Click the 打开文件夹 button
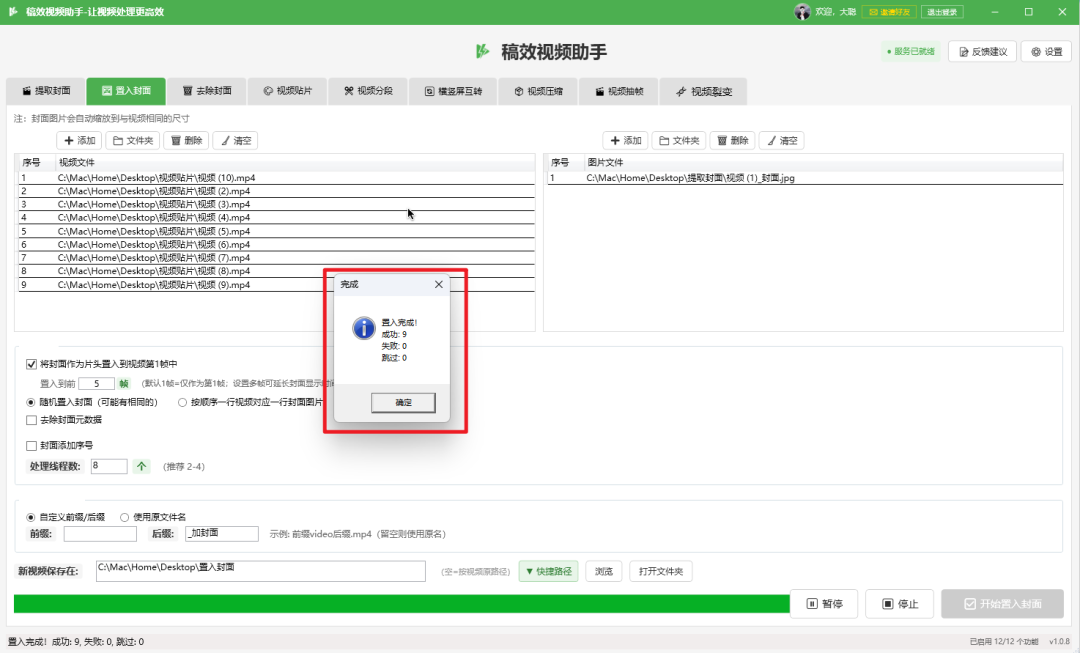The height and width of the screenshot is (653, 1080). tap(661, 571)
